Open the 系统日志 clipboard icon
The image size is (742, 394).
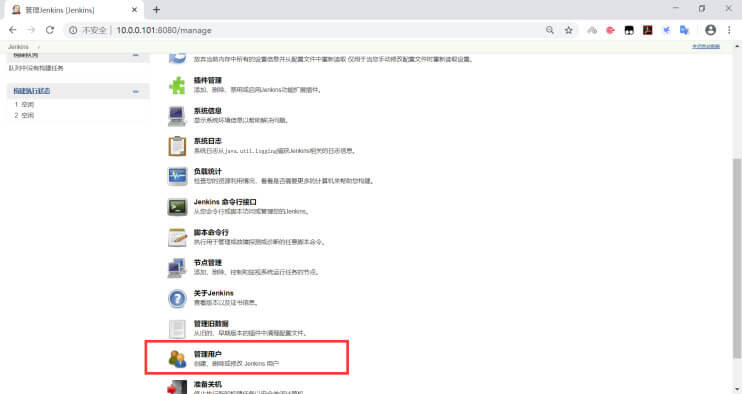click(177, 146)
